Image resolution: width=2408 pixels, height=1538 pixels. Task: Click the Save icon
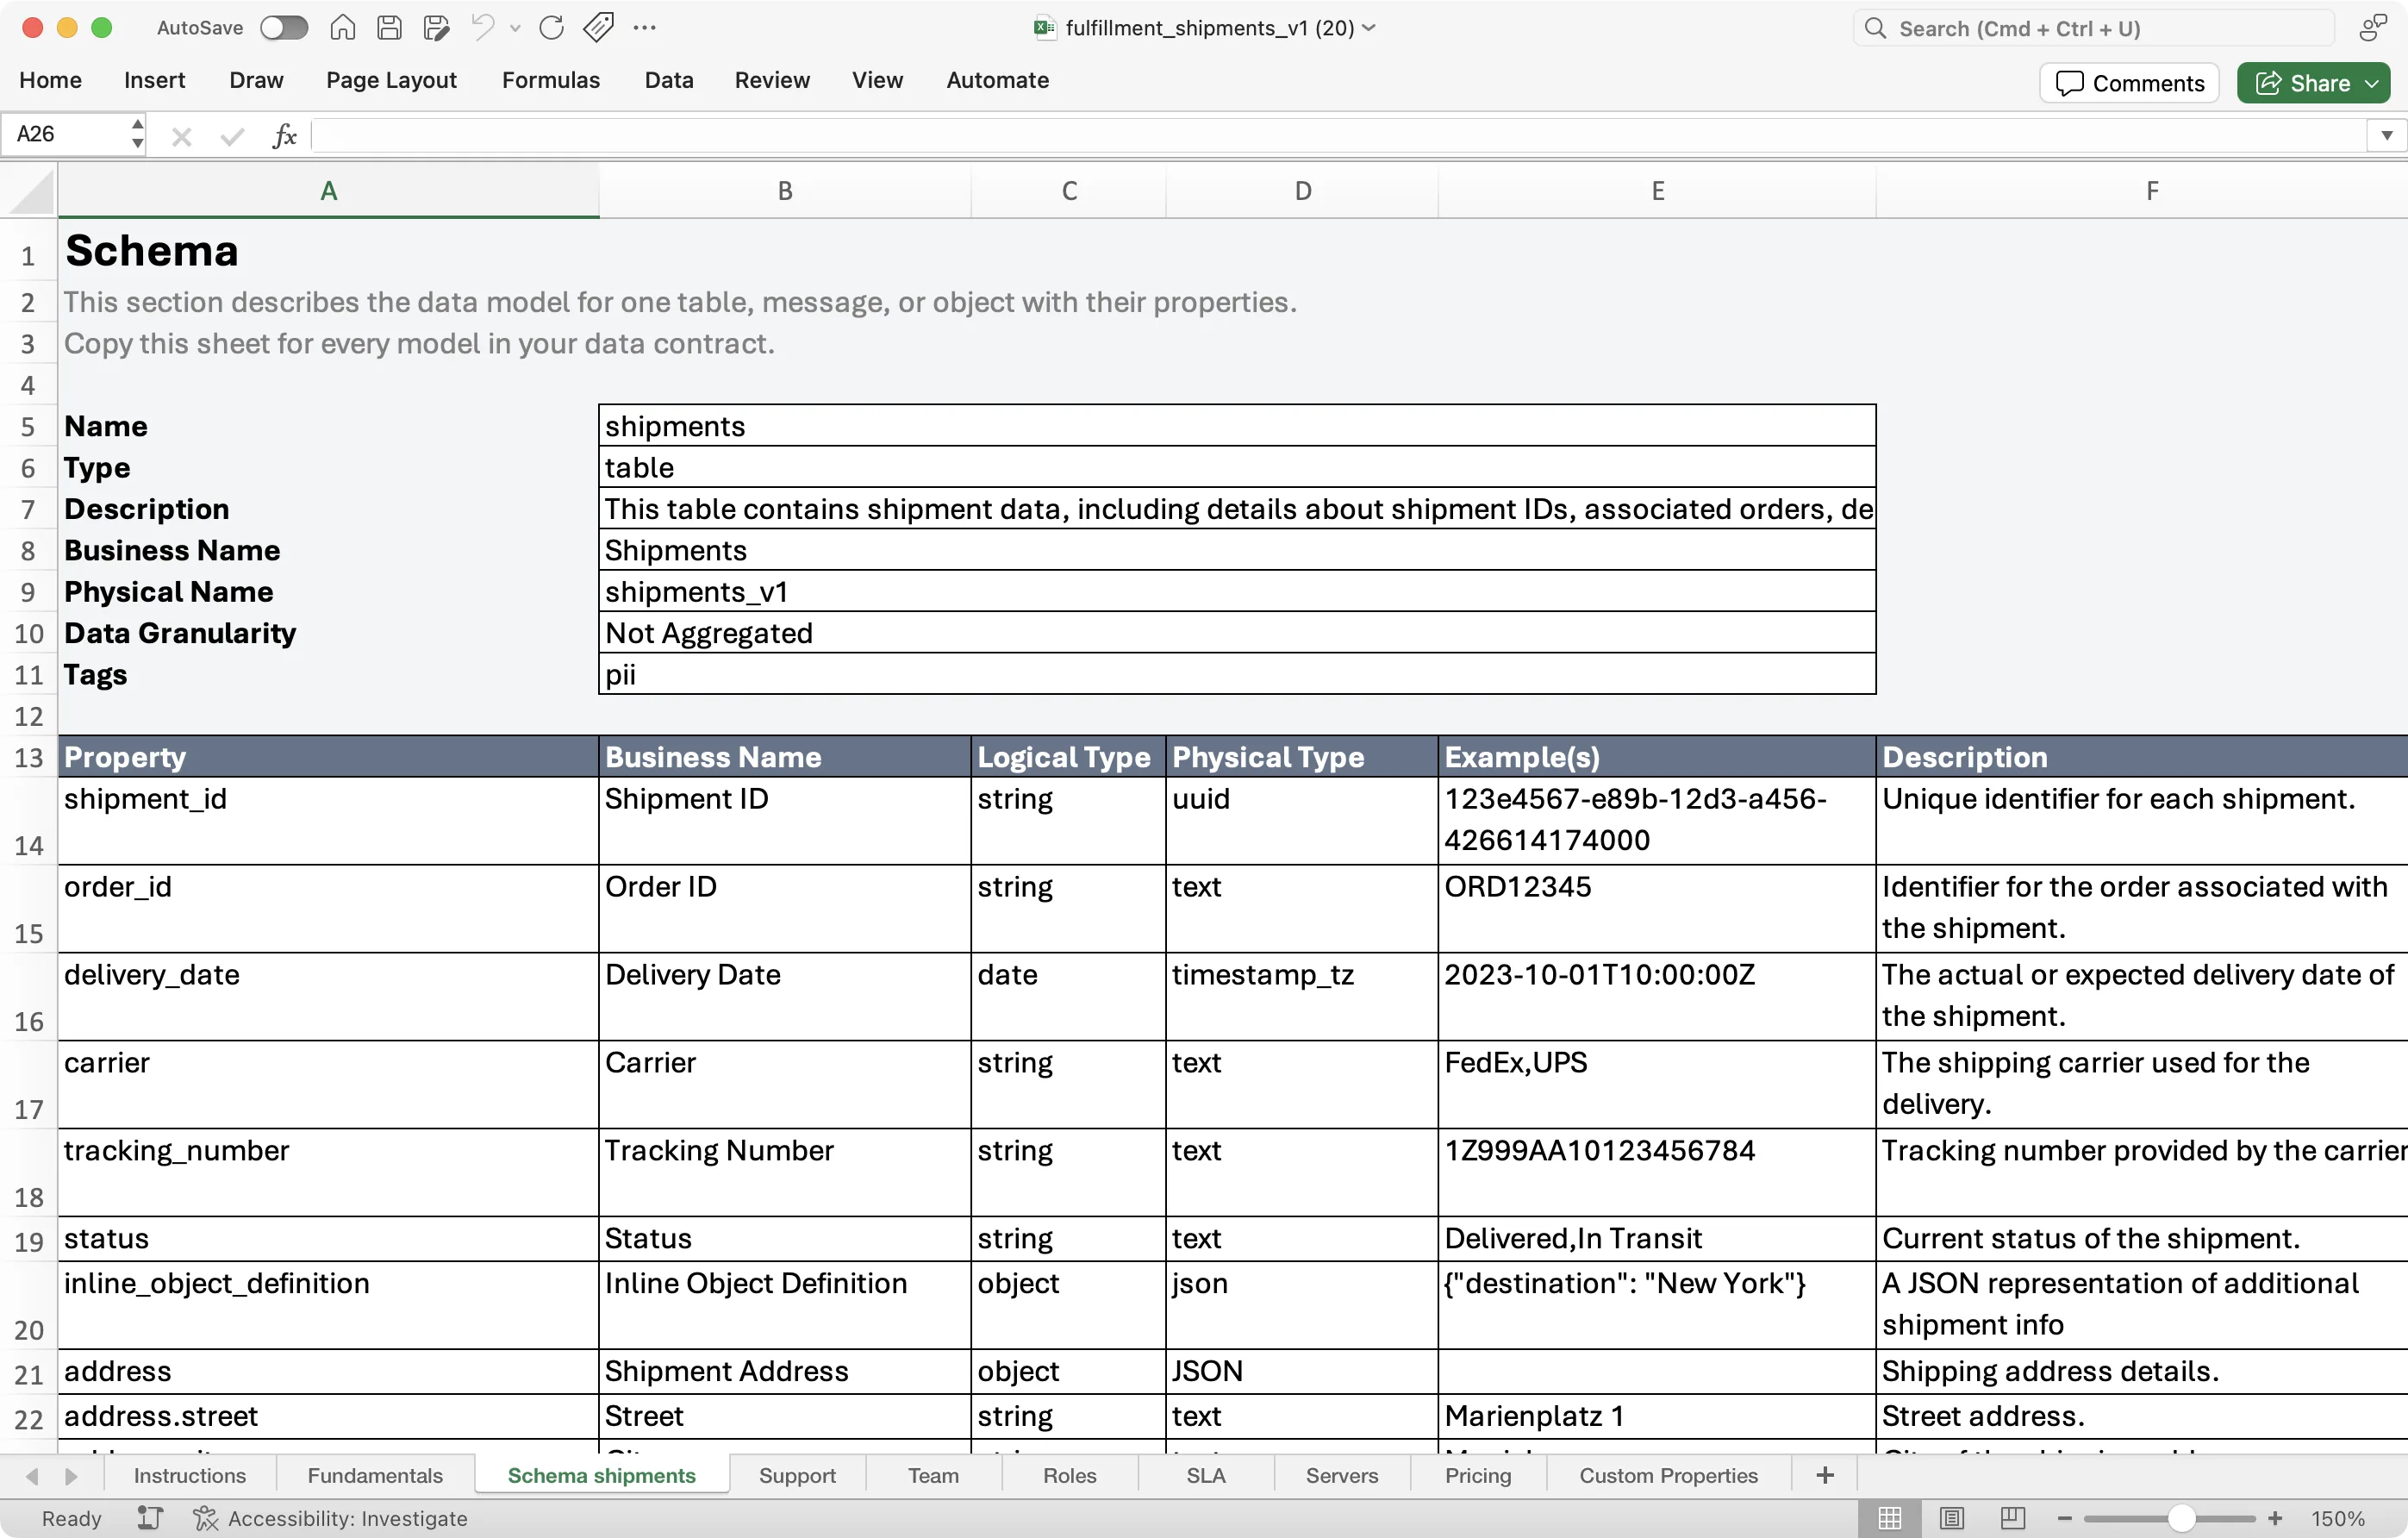click(x=389, y=28)
